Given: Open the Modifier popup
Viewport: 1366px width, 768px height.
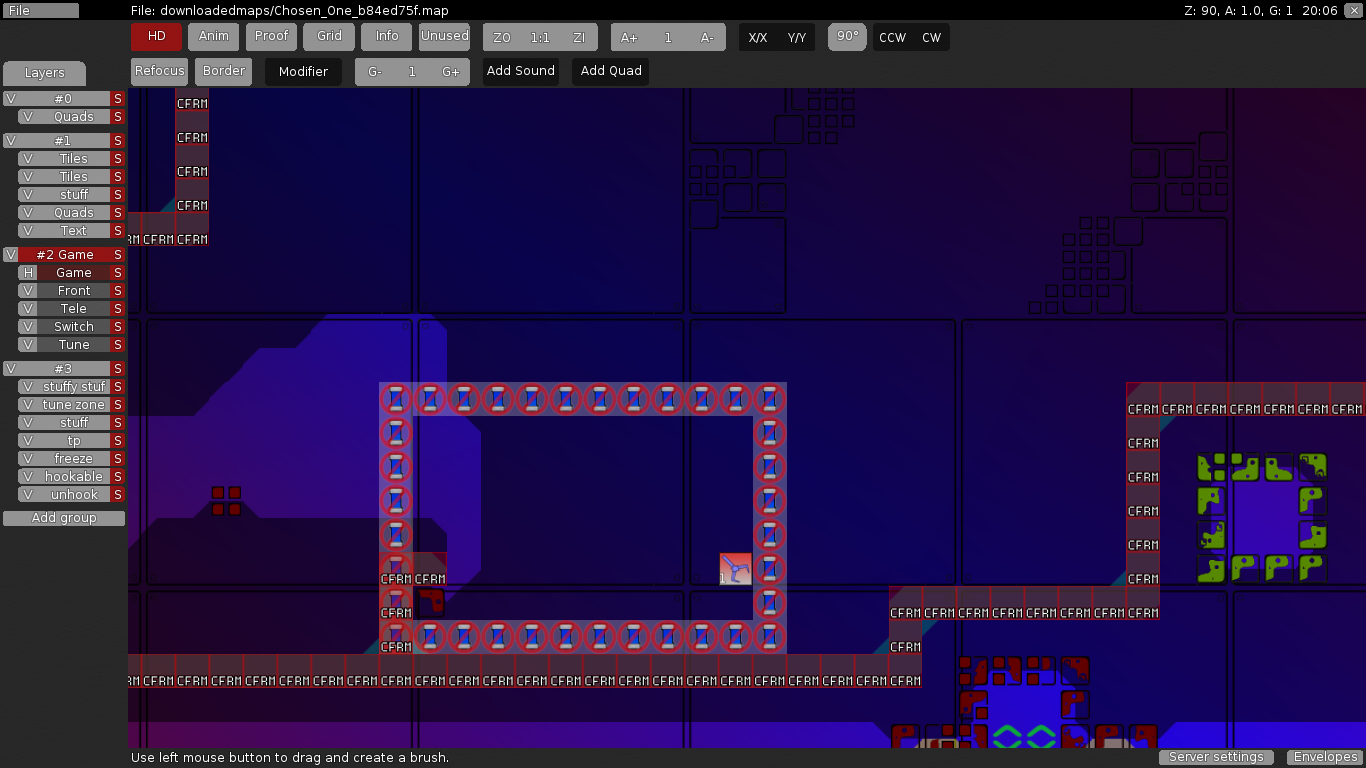Looking at the screenshot, I should (303, 72).
